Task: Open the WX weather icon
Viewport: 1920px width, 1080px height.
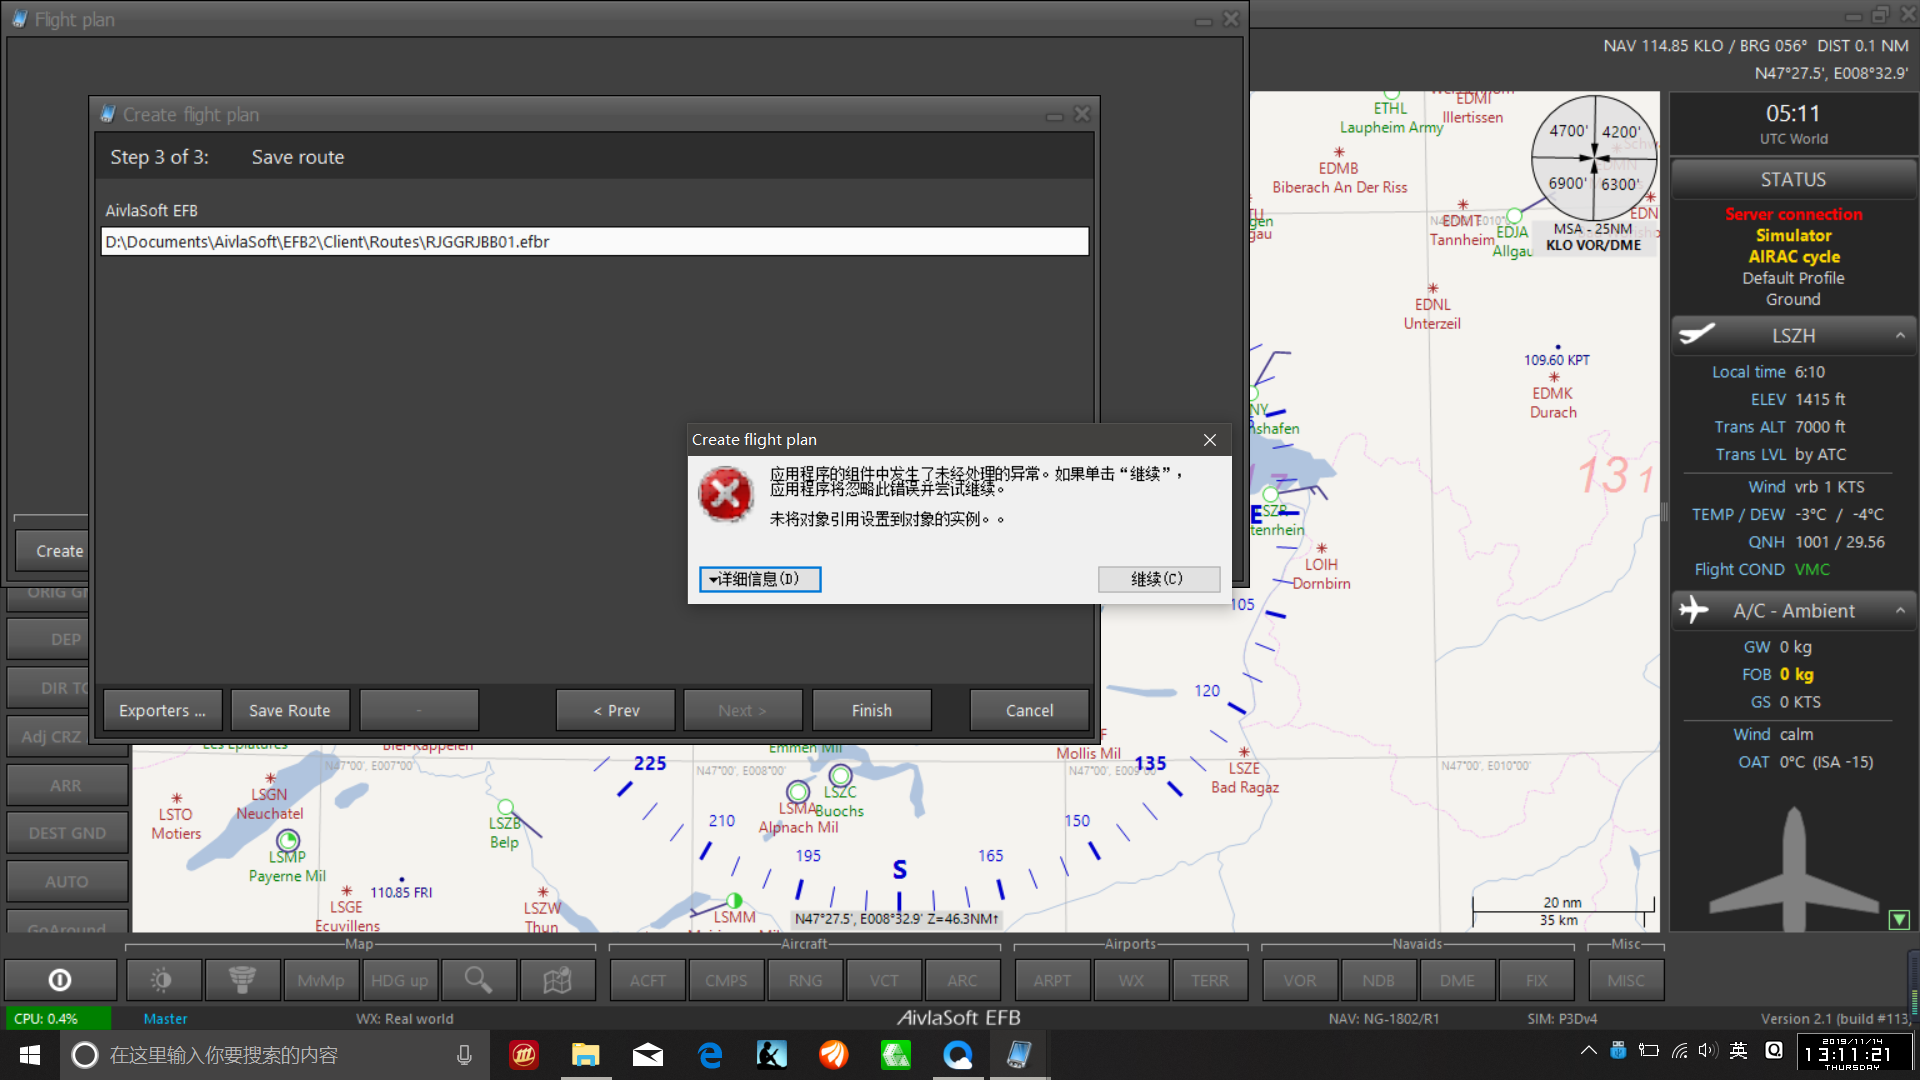Action: pyautogui.click(x=1131, y=978)
